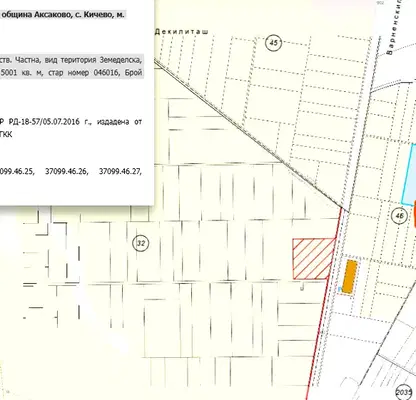
Task: Click the община Аксаково, с. Кичево heading
Action: point(63,15)
